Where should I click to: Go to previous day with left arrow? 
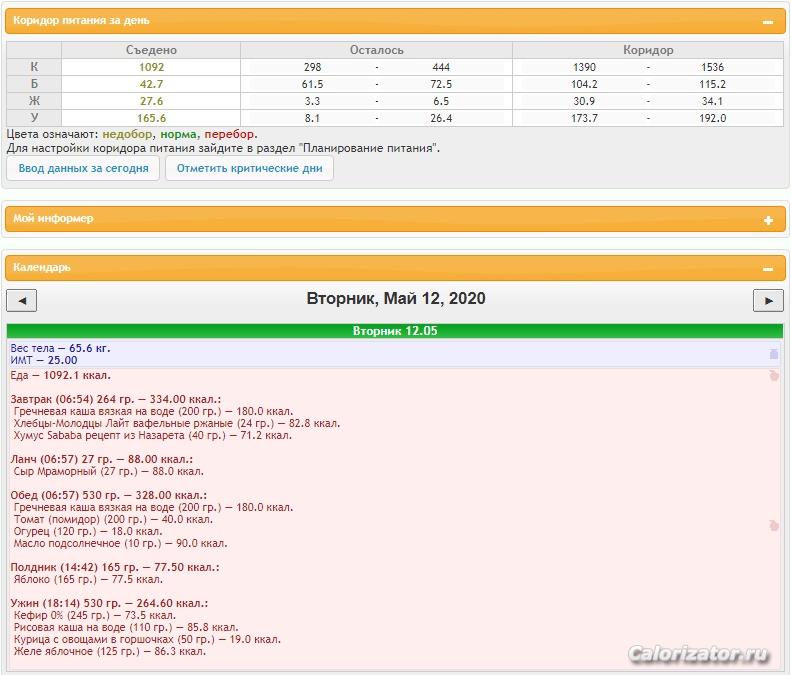click(x=22, y=301)
